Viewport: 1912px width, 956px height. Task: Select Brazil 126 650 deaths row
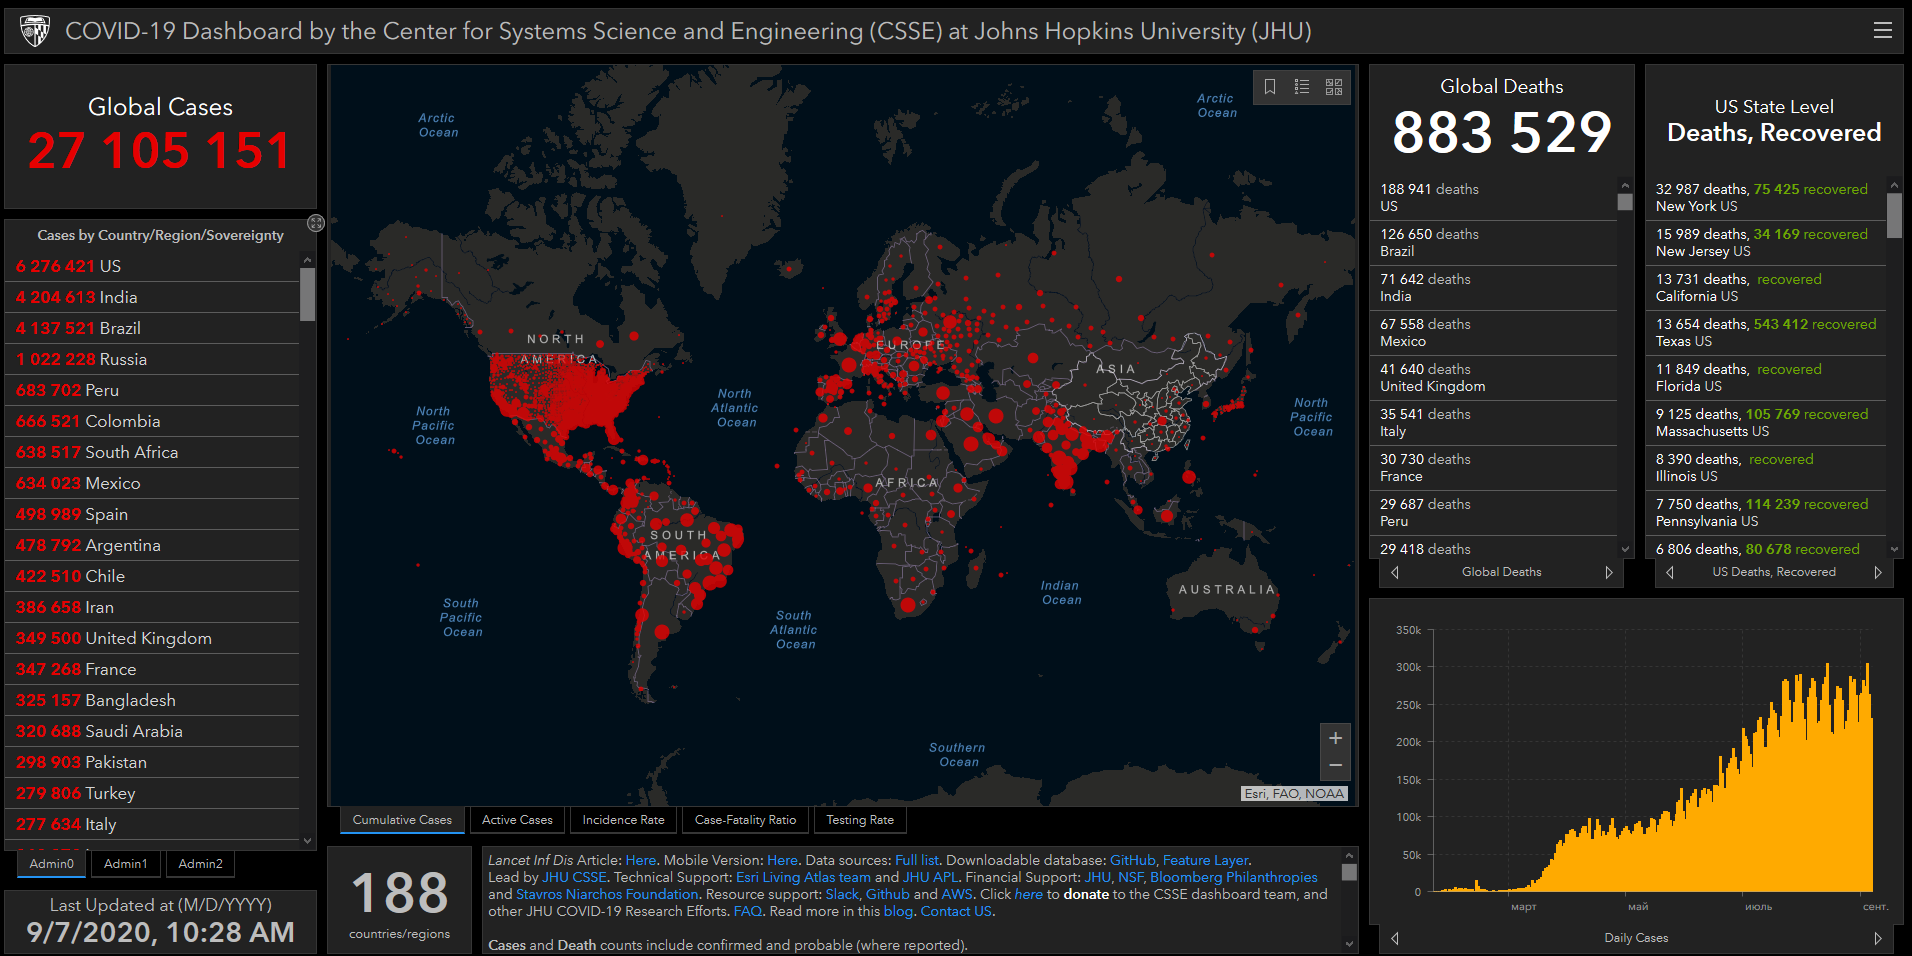pyautogui.click(x=1494, y=243)
